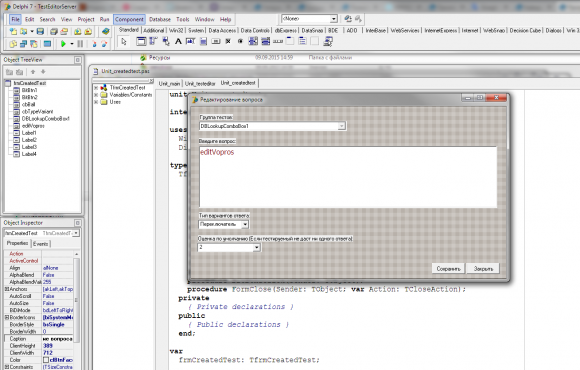Select the CheckBox component in palette

point(228,41)
